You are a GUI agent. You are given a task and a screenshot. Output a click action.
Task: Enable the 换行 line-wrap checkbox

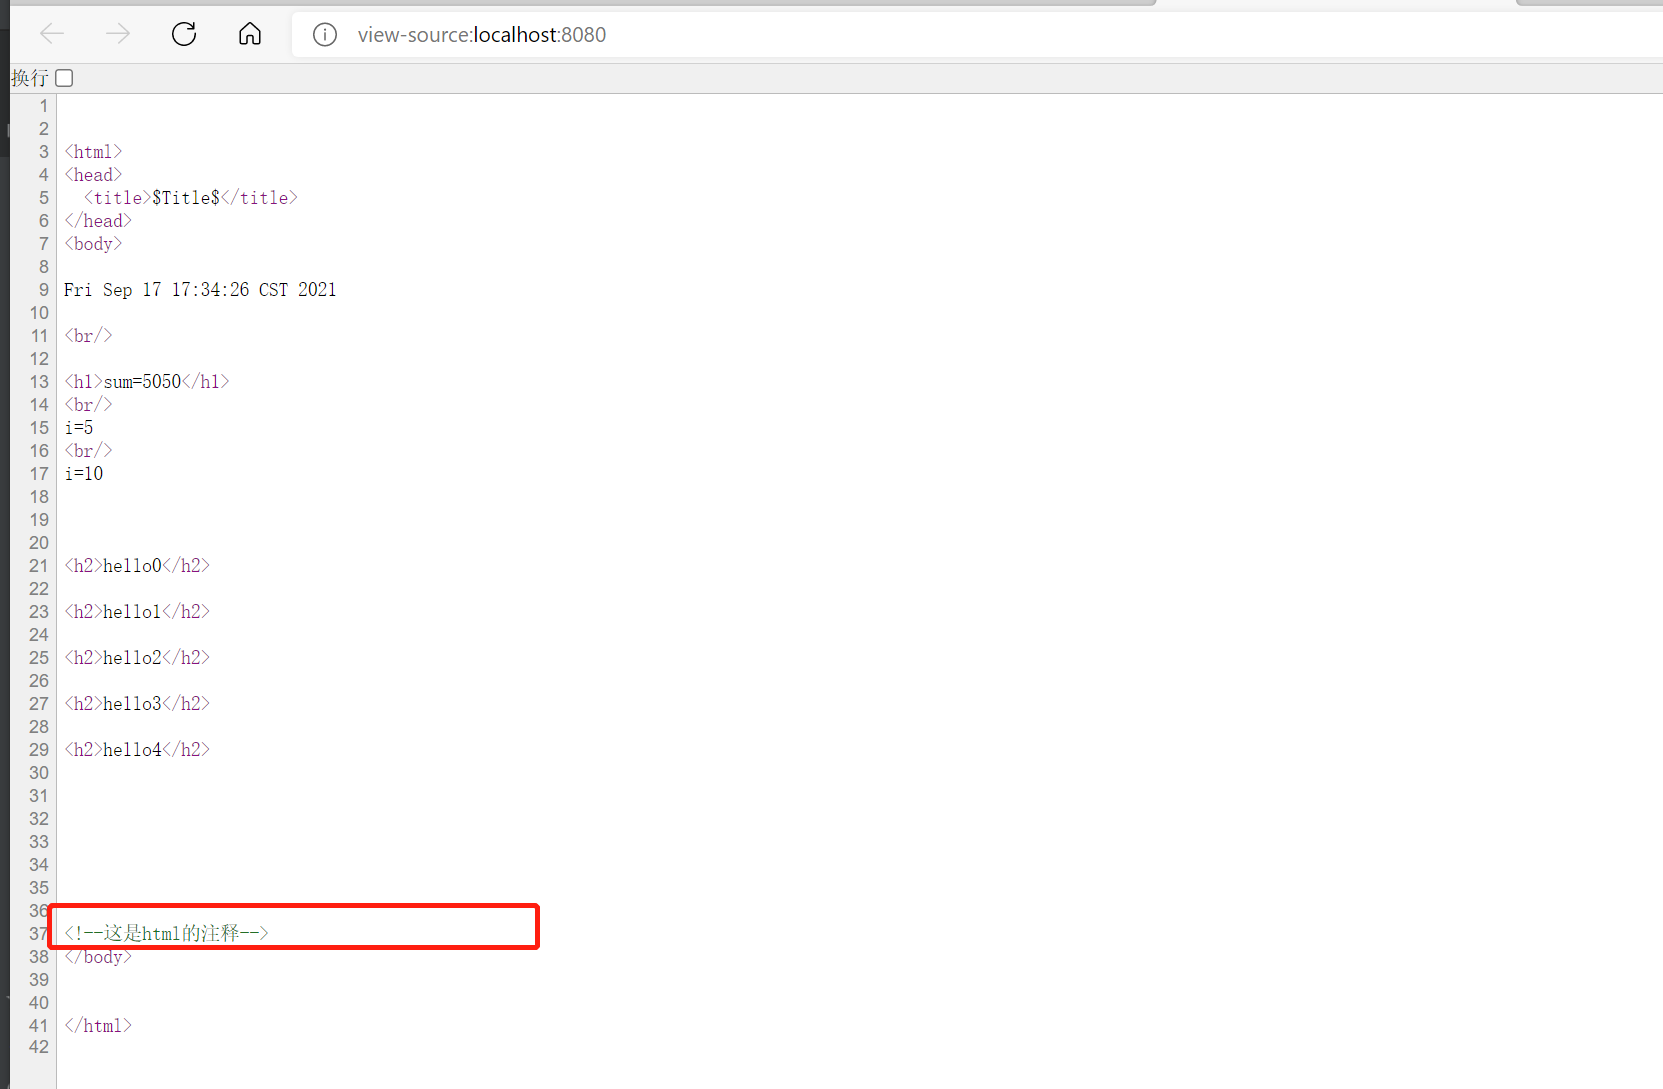coord(64,78)
